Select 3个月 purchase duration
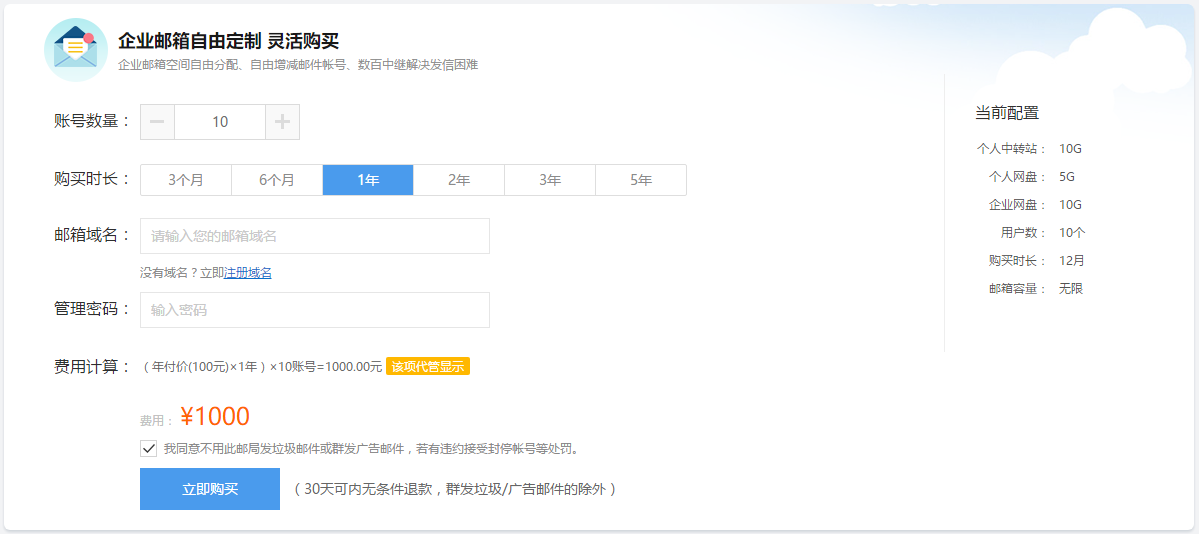The image size is (1199, 534). 186,180
